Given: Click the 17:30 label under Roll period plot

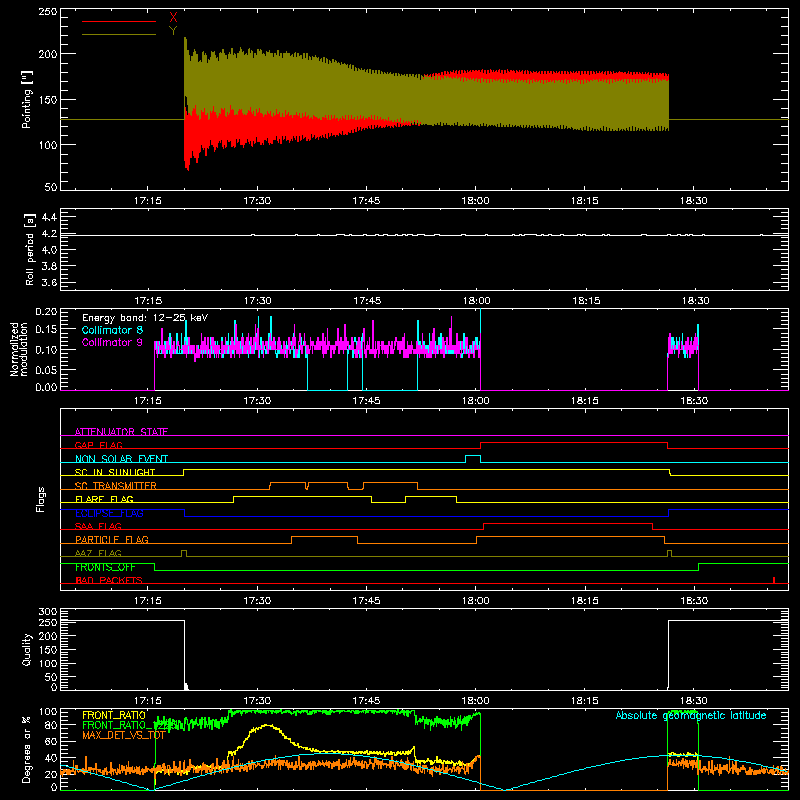Looking at the screenshot, I should tap(257, 301).
